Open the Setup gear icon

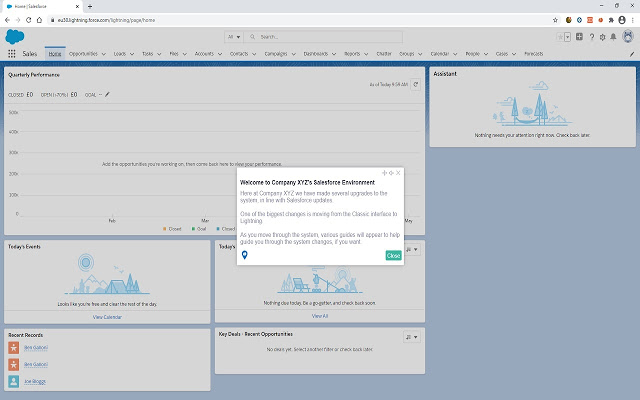pos(603,37)
